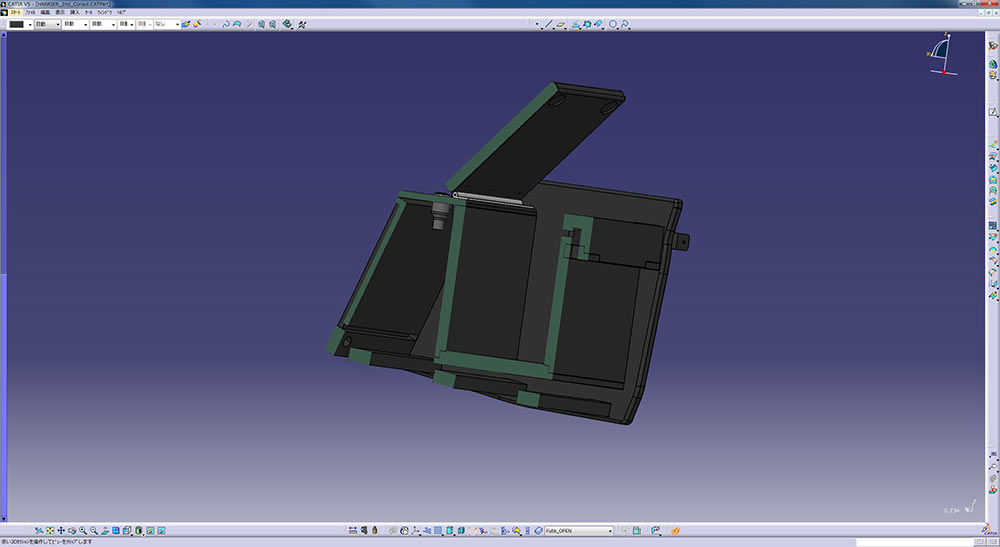Image resolution: width=1000 pixels, height=547 pixels.
Task: Click the Plane creation tool icon
Action: pyautogui.click(x=562, y=24)
